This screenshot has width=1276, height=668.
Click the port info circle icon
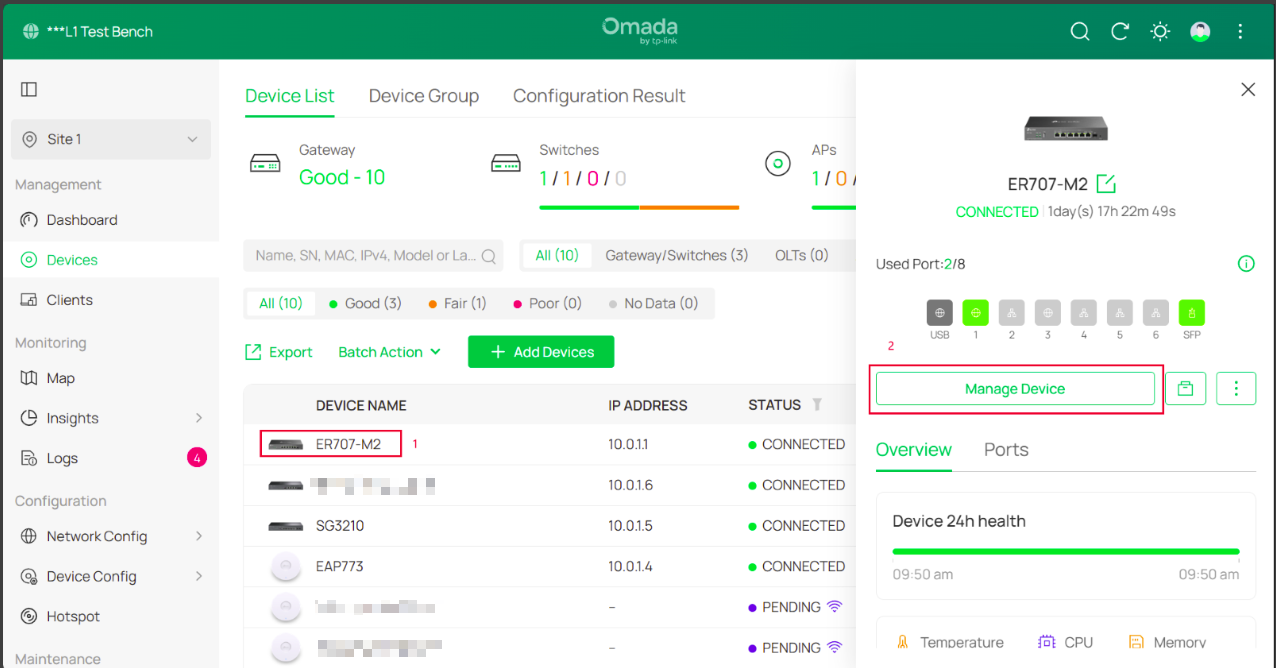1246,264
